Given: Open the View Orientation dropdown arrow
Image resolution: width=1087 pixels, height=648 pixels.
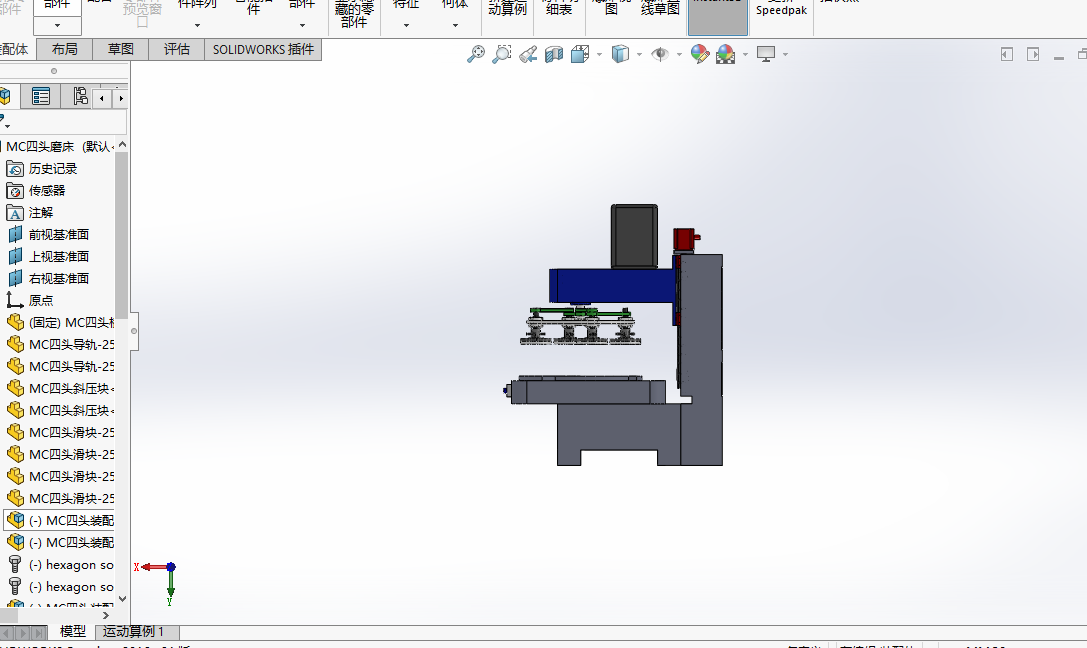Looking at the screenshot, I should pyautogui.click(x=599, y=54).
